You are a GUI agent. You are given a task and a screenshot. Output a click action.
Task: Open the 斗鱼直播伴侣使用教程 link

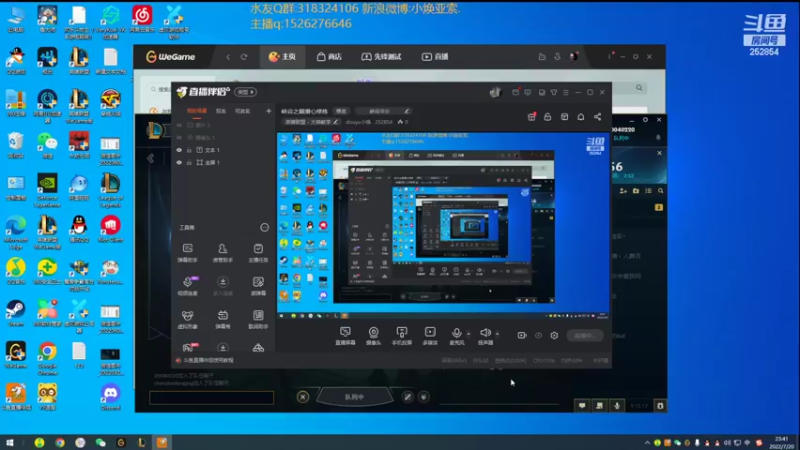coord(208,360)
